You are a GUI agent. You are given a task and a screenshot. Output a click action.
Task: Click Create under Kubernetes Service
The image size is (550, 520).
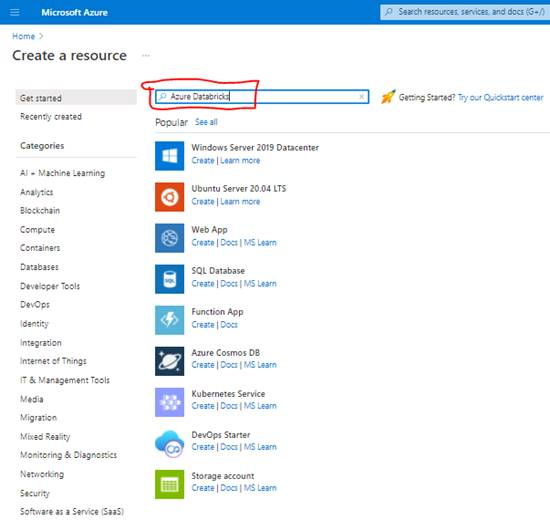203,406
